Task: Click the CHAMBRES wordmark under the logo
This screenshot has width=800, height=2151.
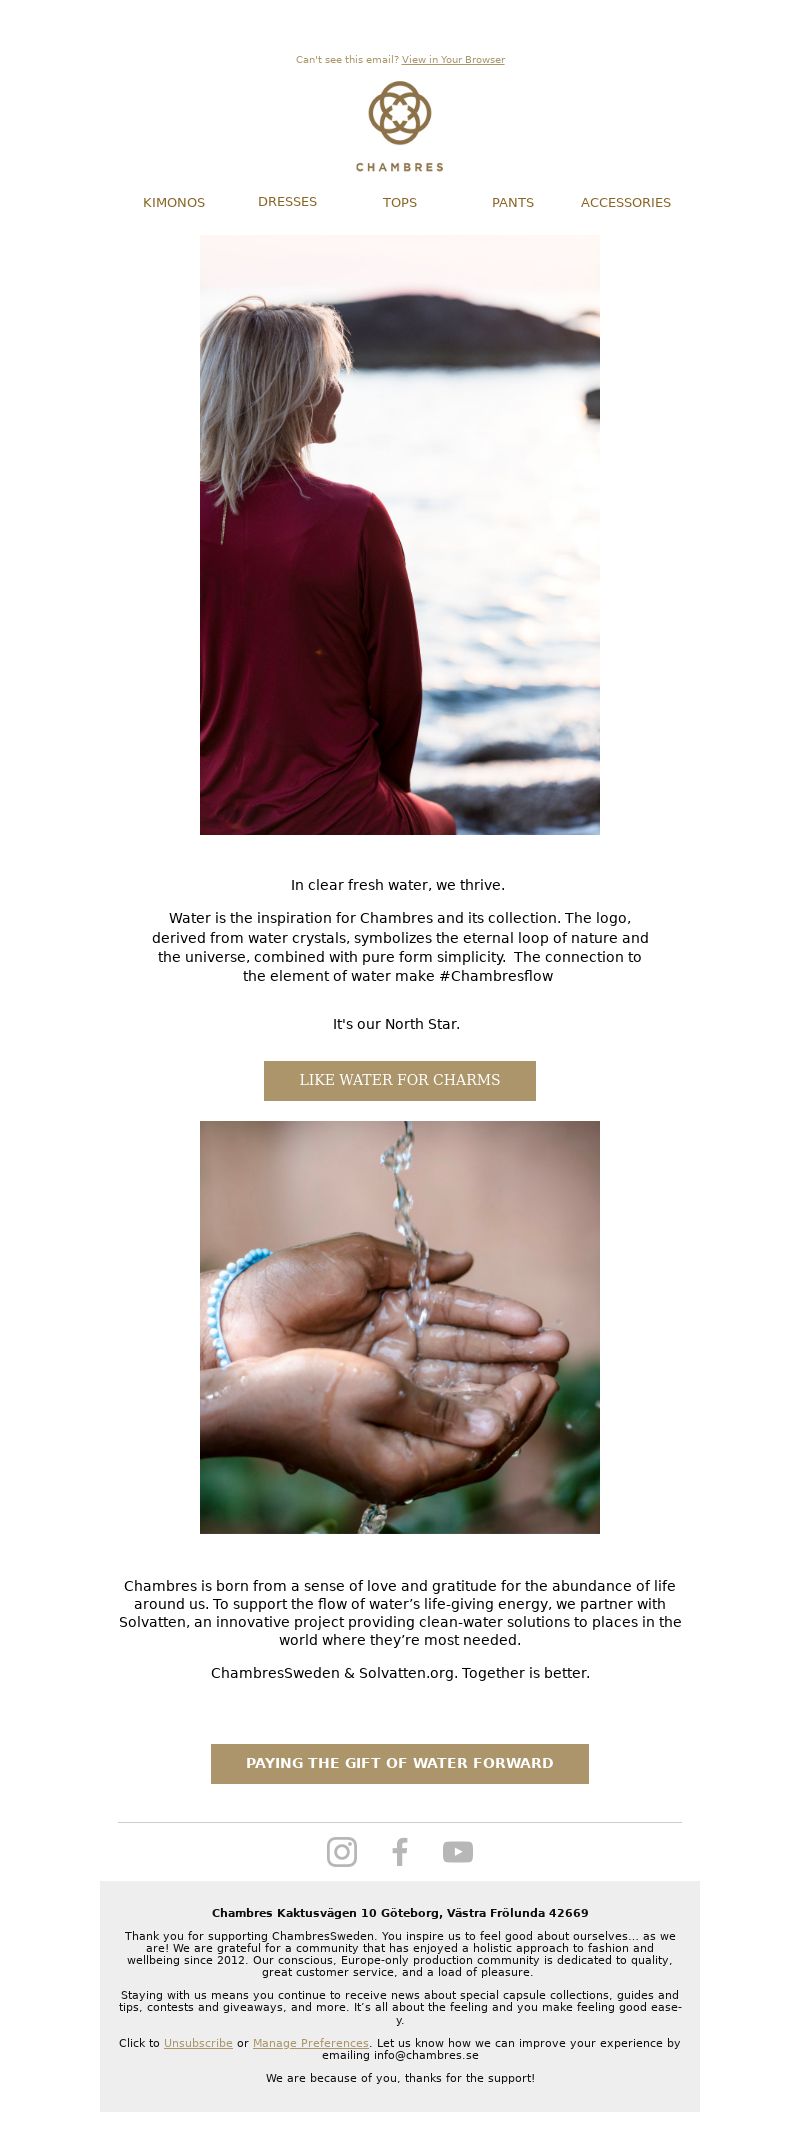Action: 400,167
